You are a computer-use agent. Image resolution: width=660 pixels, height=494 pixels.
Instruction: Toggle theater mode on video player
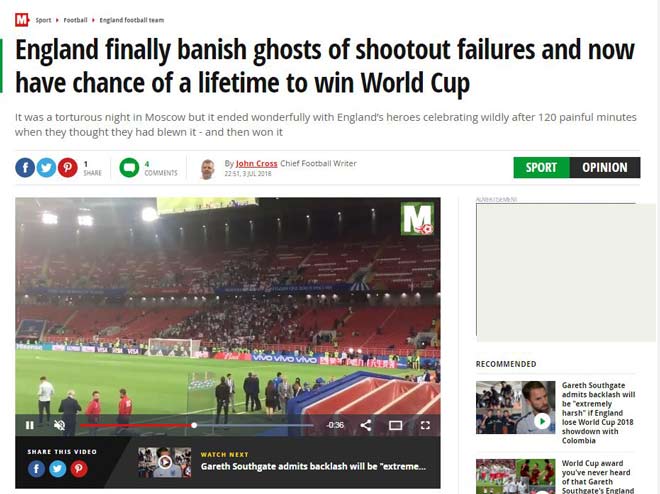coord(396,425)
